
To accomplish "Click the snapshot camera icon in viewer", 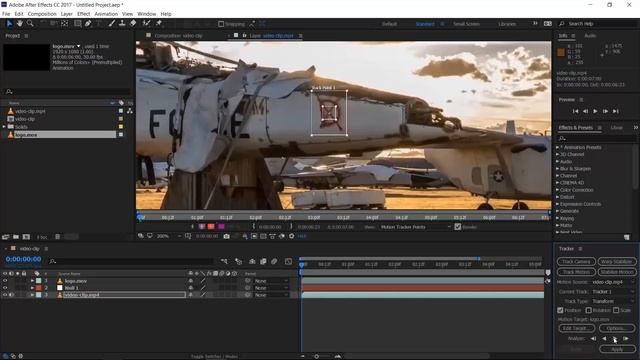I will [x=227, y=236].
